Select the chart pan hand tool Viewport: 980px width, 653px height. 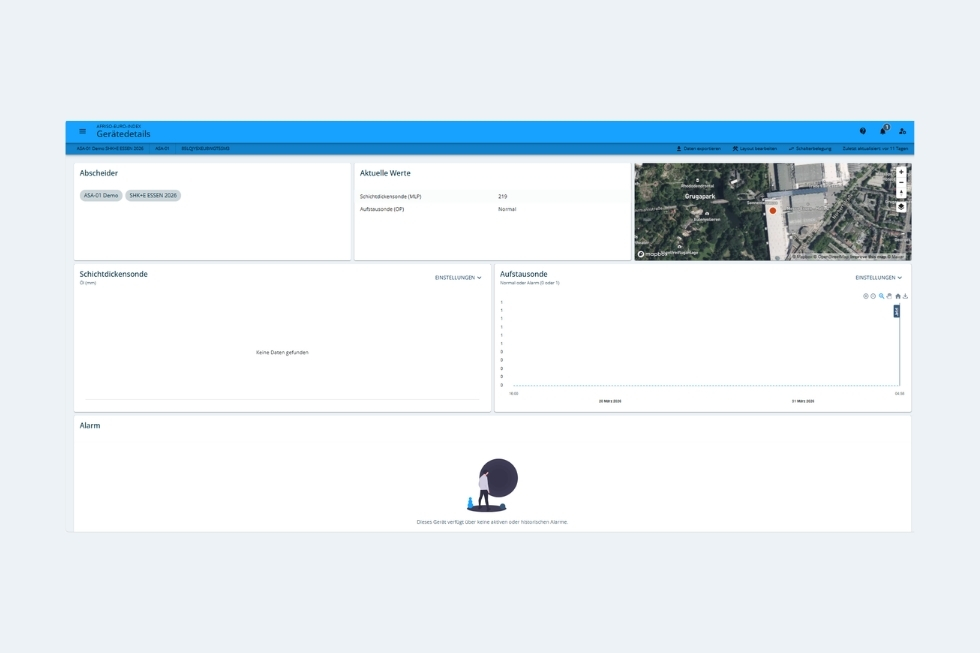point(889,296)
